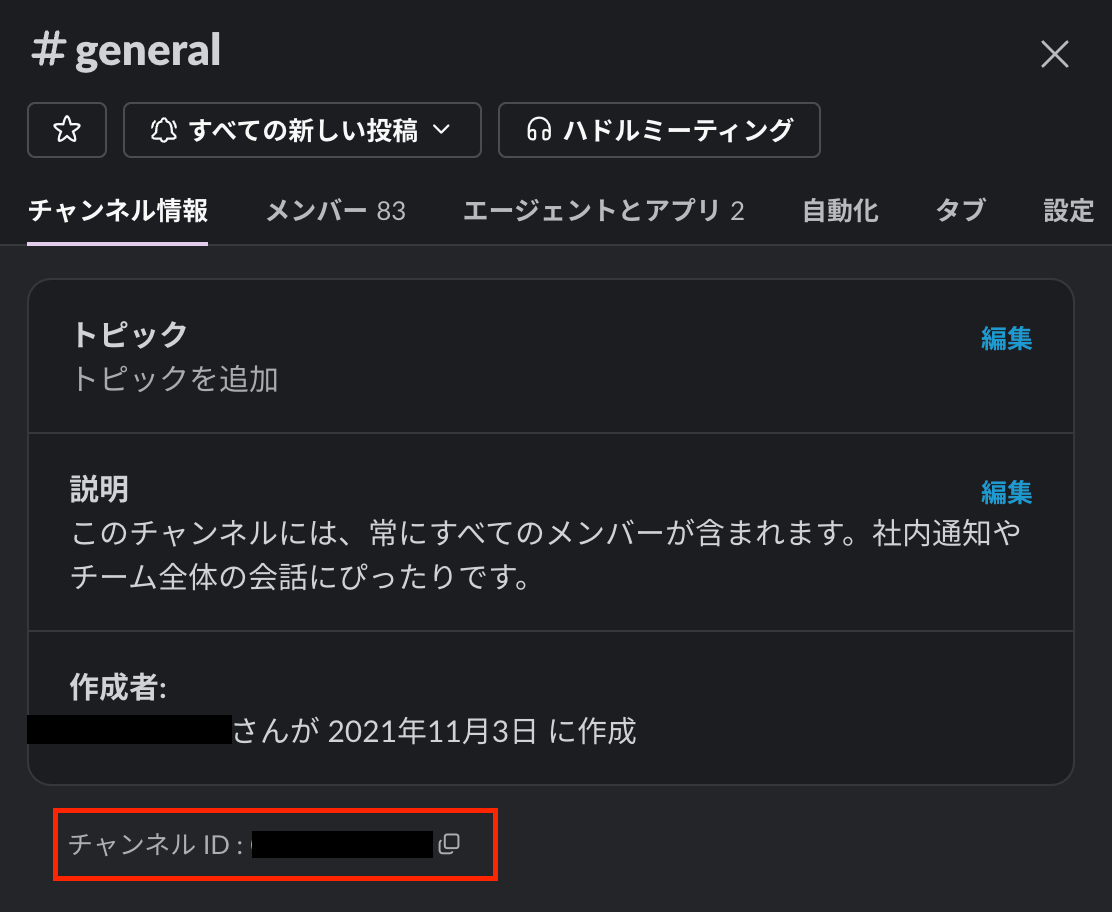The image size is (1112, 912).
Task: Go to the 自動化 tab
Action: point(840,211)
